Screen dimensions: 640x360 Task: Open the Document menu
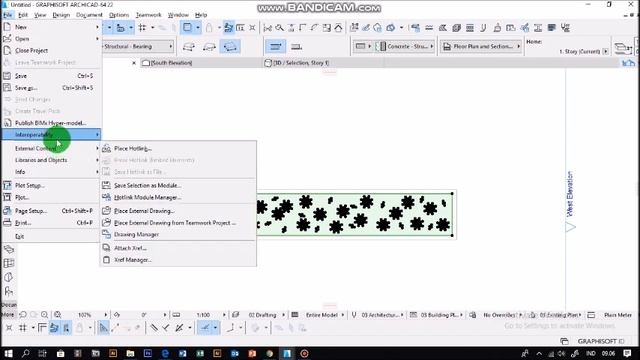(89, 15)
